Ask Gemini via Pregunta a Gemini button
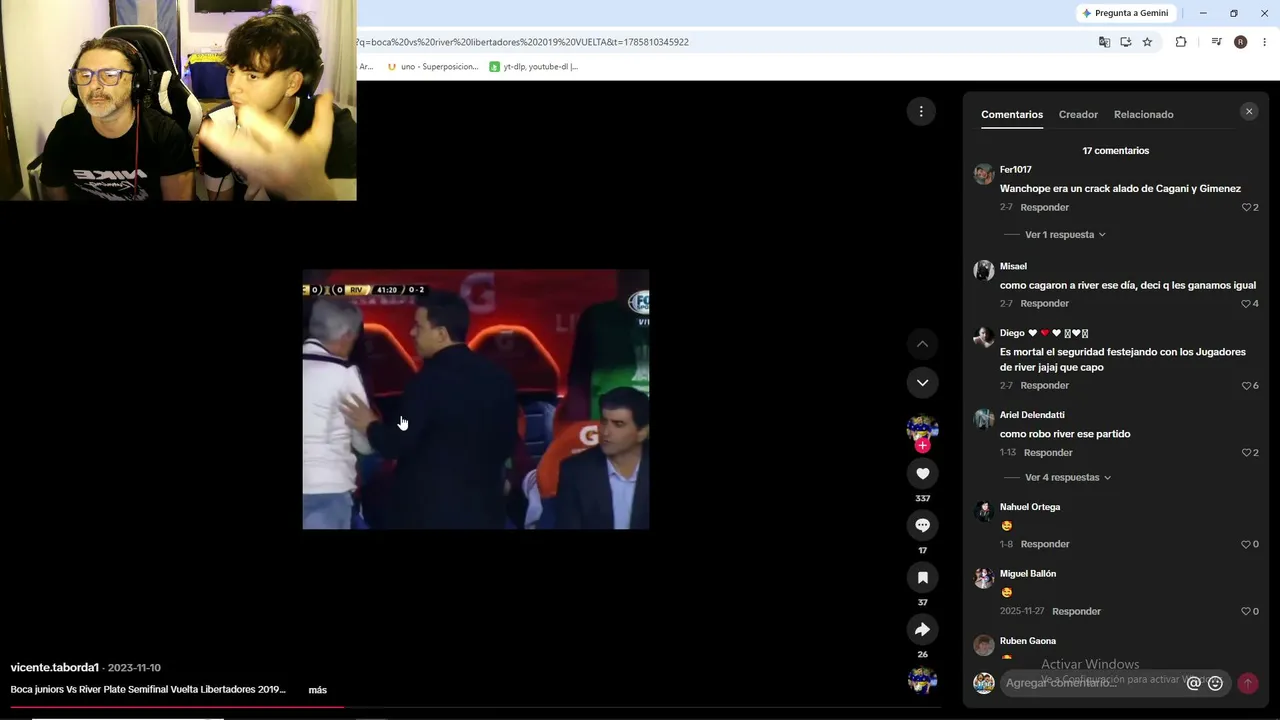 pos(1125,13)
